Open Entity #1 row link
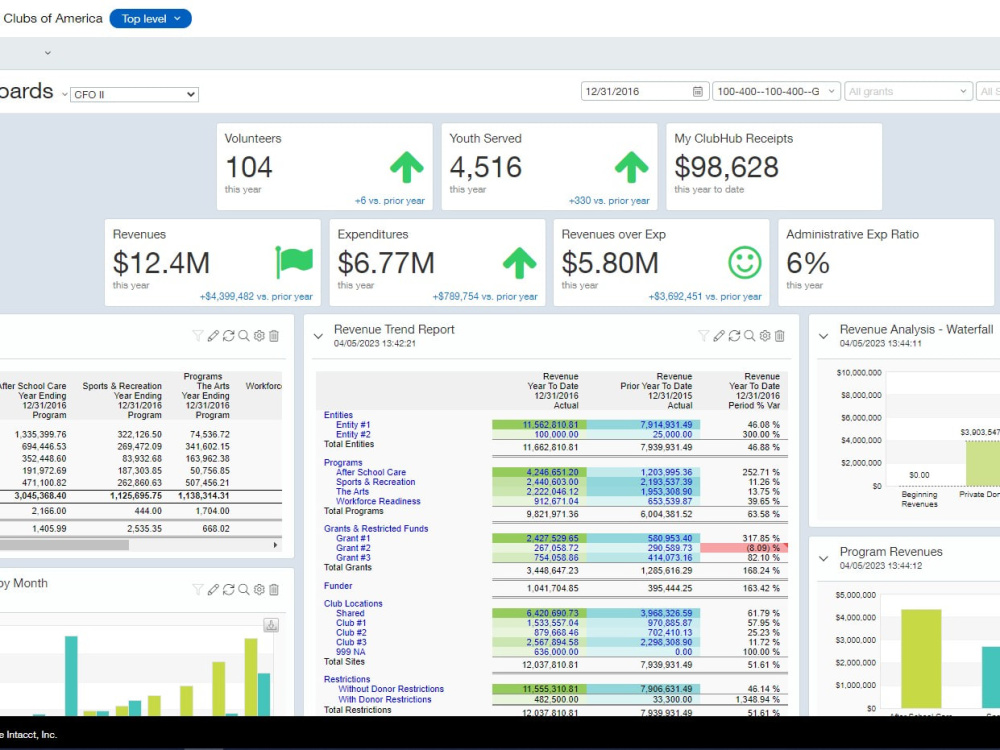Image resolution: width=1000 pixels, height=750 pixels. 353,425
